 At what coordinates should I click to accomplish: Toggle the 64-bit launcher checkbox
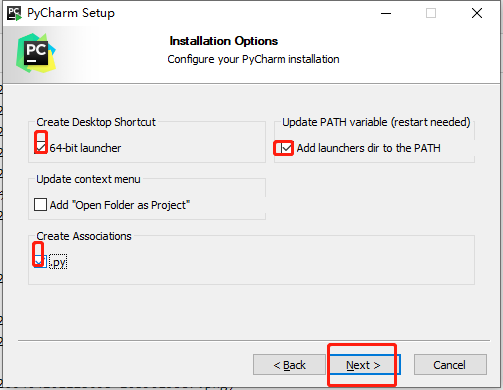40,147
